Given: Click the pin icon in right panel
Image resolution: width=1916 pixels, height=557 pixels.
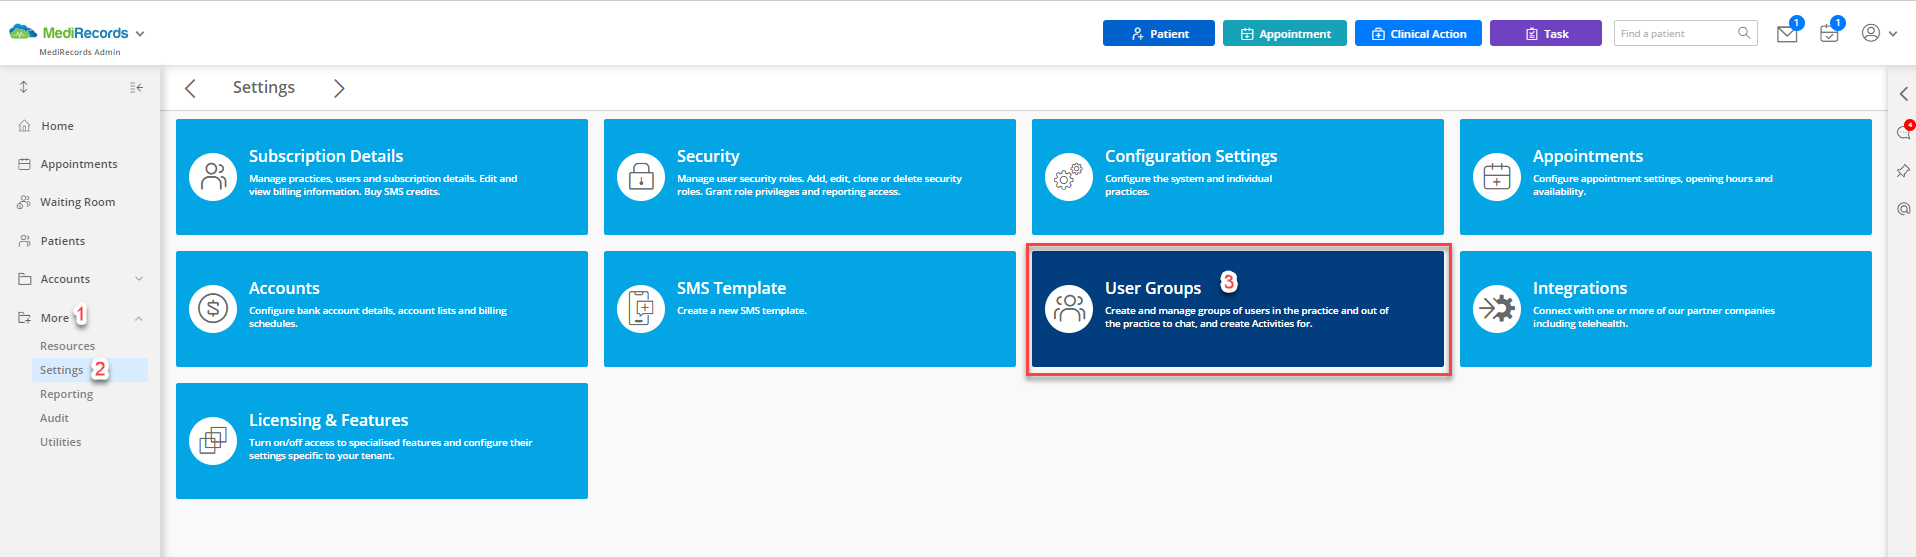Looking at the screenshot, I should 1903,171.
